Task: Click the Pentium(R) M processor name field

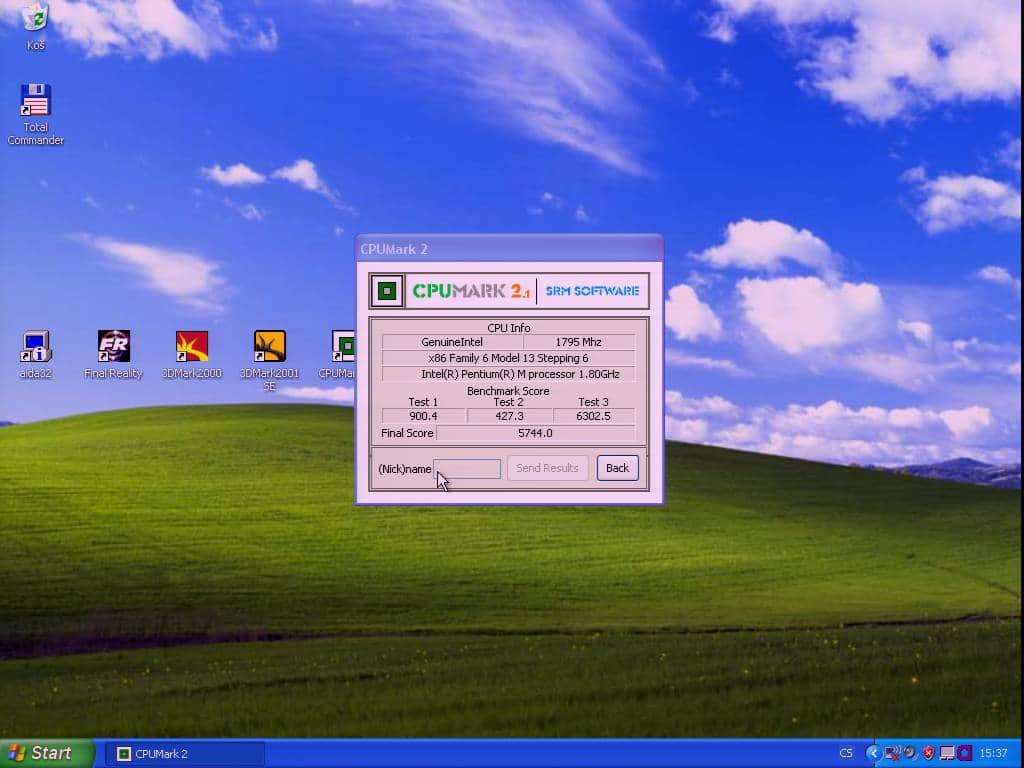Action: pyautogui.click(x=508, y=374)
